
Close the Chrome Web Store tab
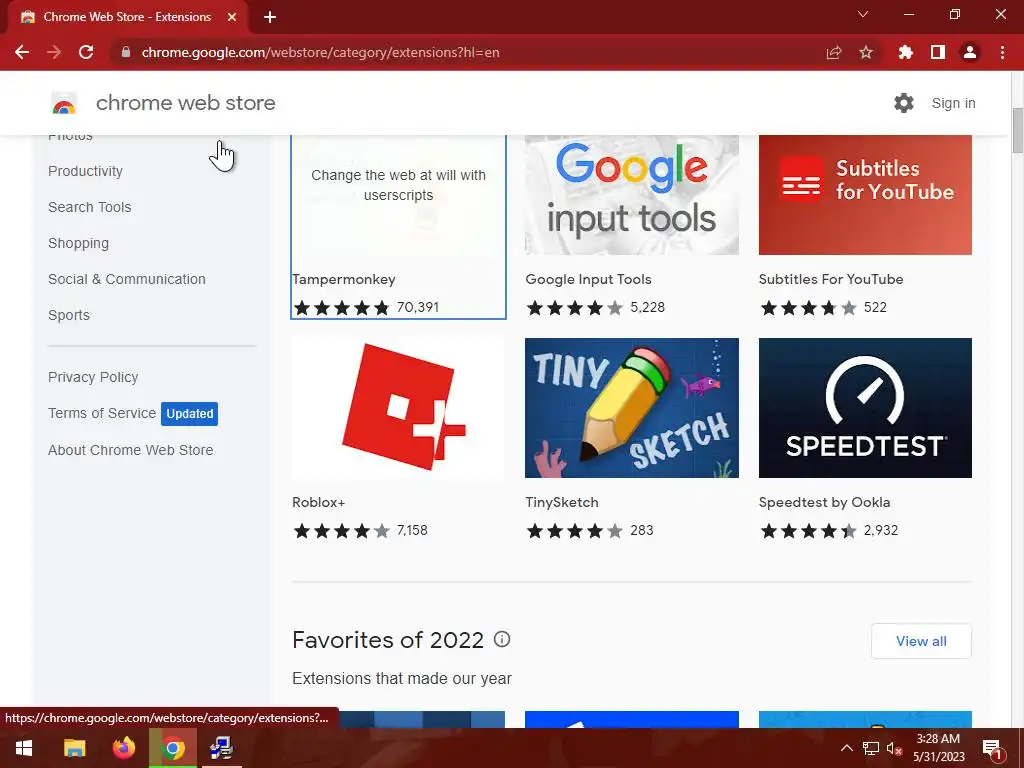coord(232,17)
